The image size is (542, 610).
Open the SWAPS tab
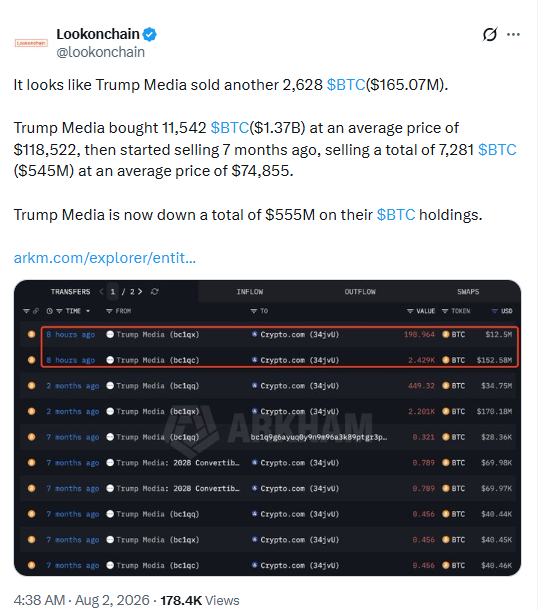[468, 291]
